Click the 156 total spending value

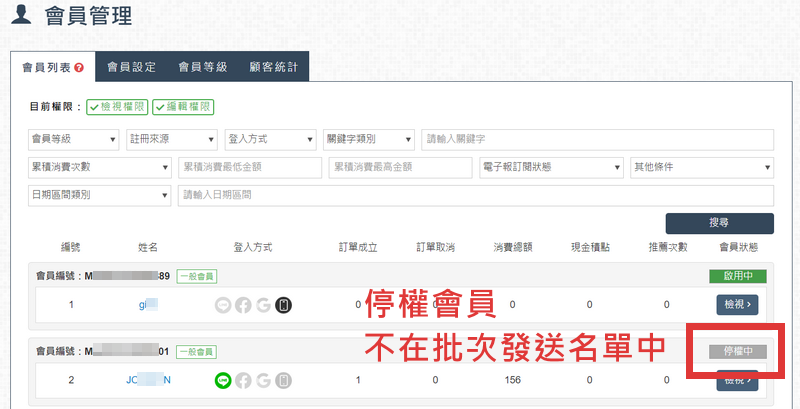pos(512,380)
